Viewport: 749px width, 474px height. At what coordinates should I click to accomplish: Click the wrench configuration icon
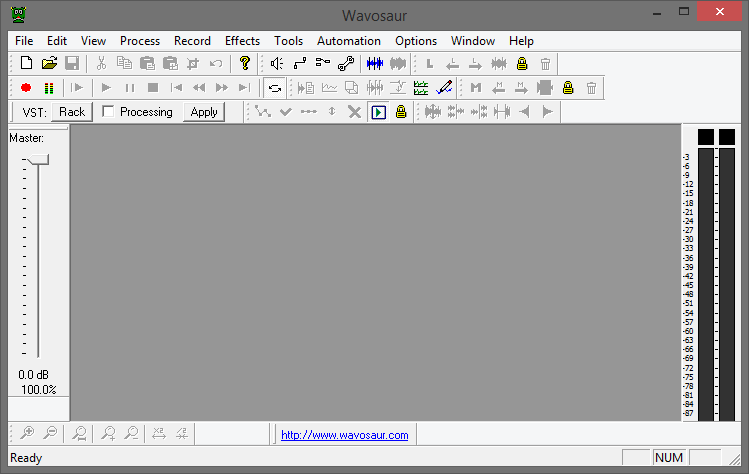[346, 64]
